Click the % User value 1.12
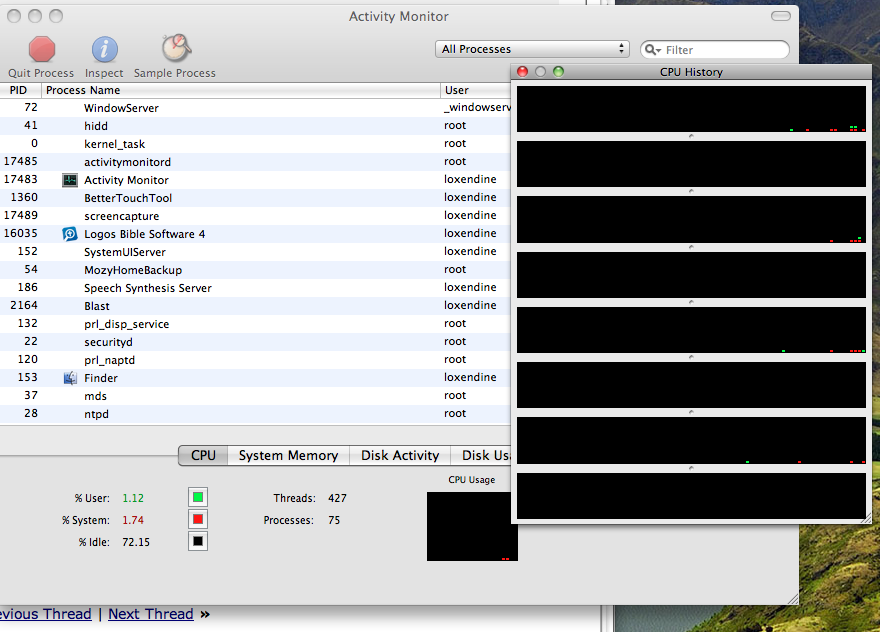 133,498
